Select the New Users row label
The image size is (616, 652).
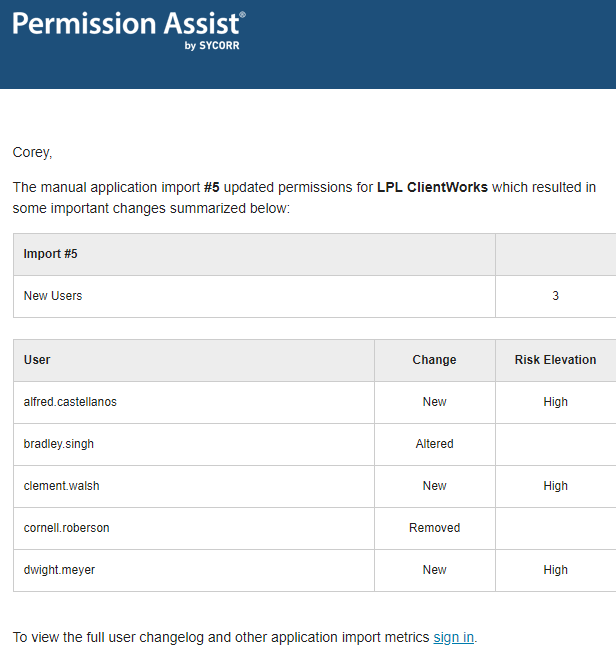click(53, 296)
